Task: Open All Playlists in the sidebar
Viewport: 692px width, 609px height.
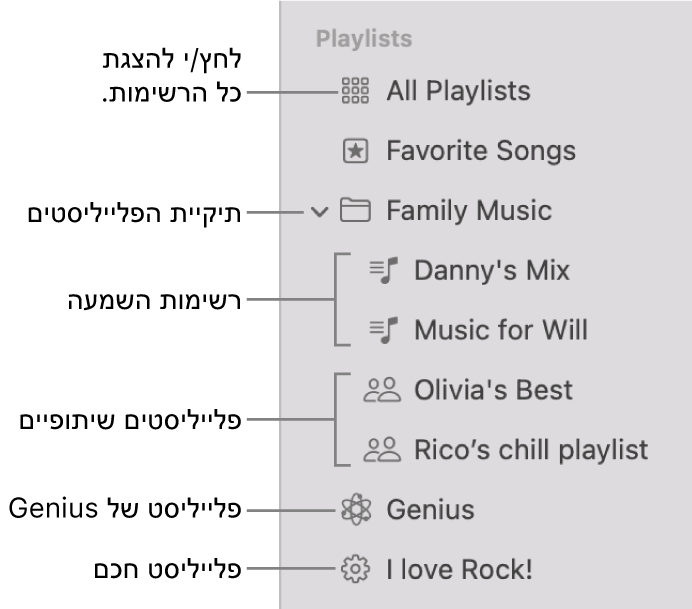Action: click(458, 92)
